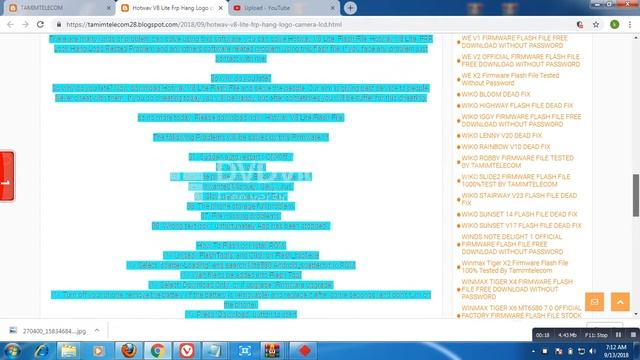This screenshot has height=360, width=640.
Task: View site security lock info
Action: click(59, 24)
